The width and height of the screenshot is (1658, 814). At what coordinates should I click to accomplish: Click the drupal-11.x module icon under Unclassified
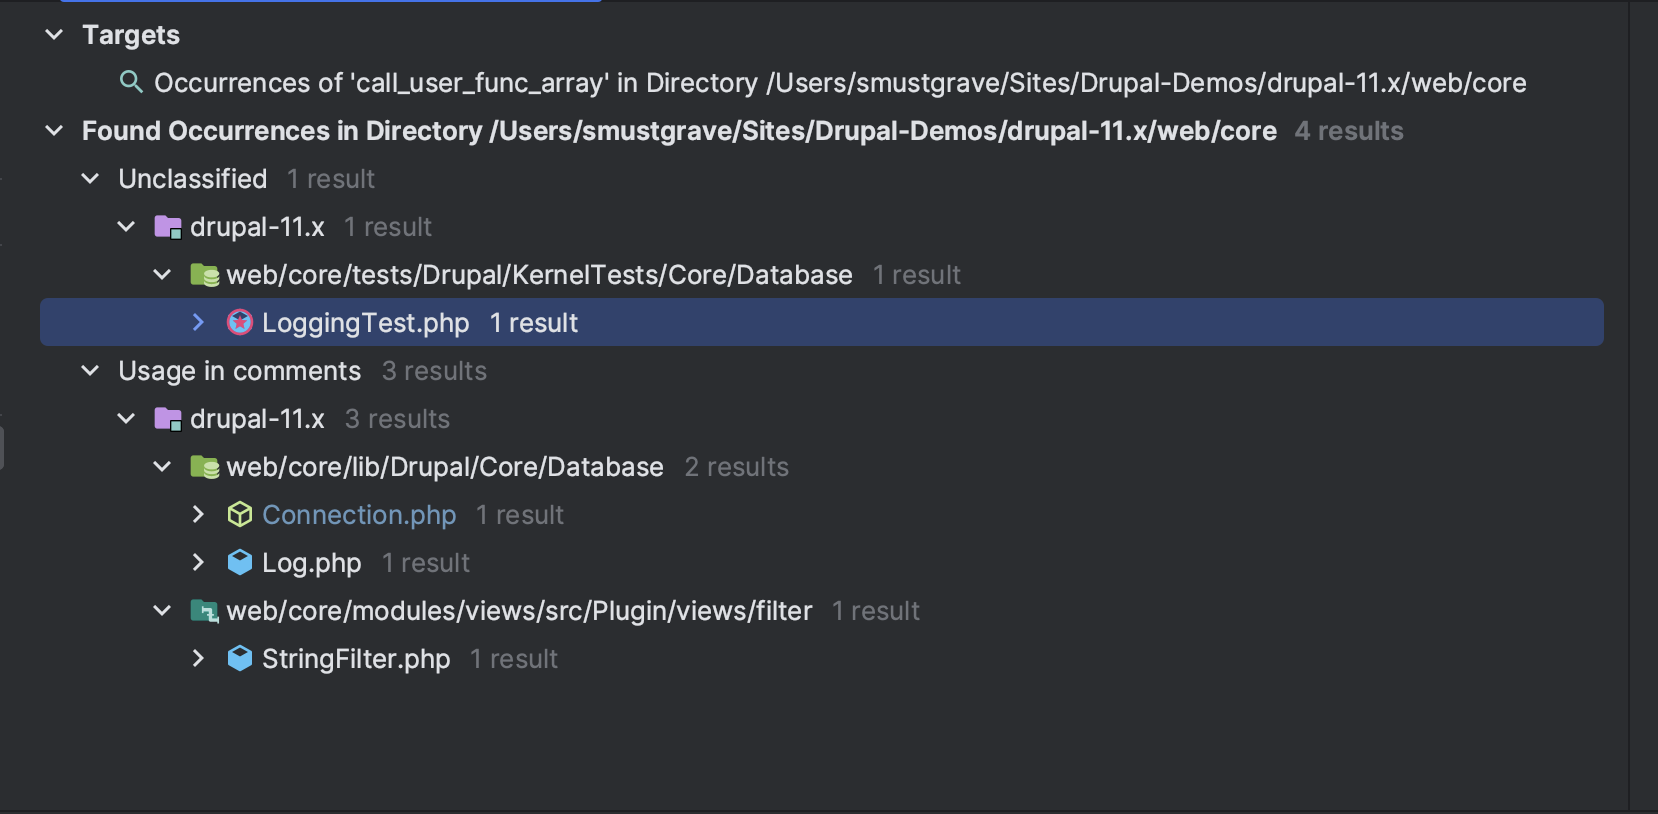click(x=168, y=227)
